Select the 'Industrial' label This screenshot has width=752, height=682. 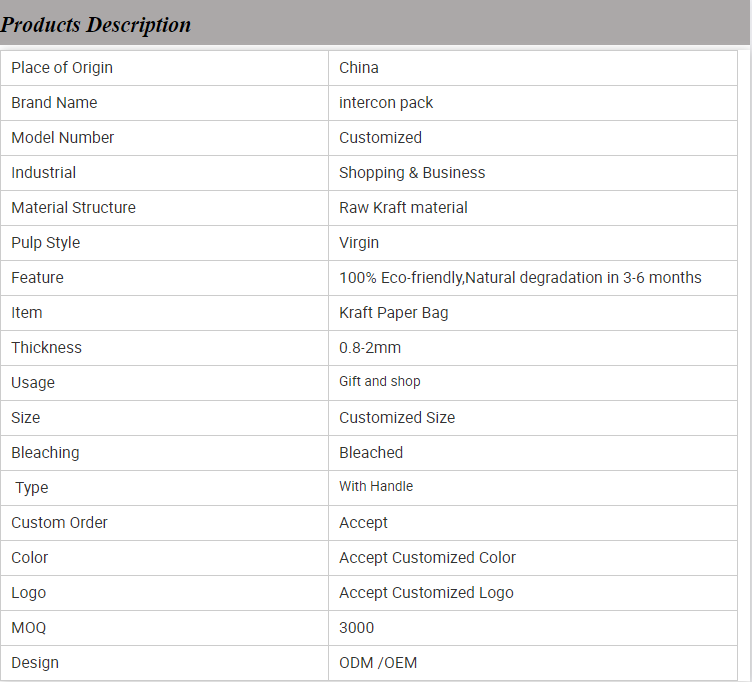click(x=44, y=173)
